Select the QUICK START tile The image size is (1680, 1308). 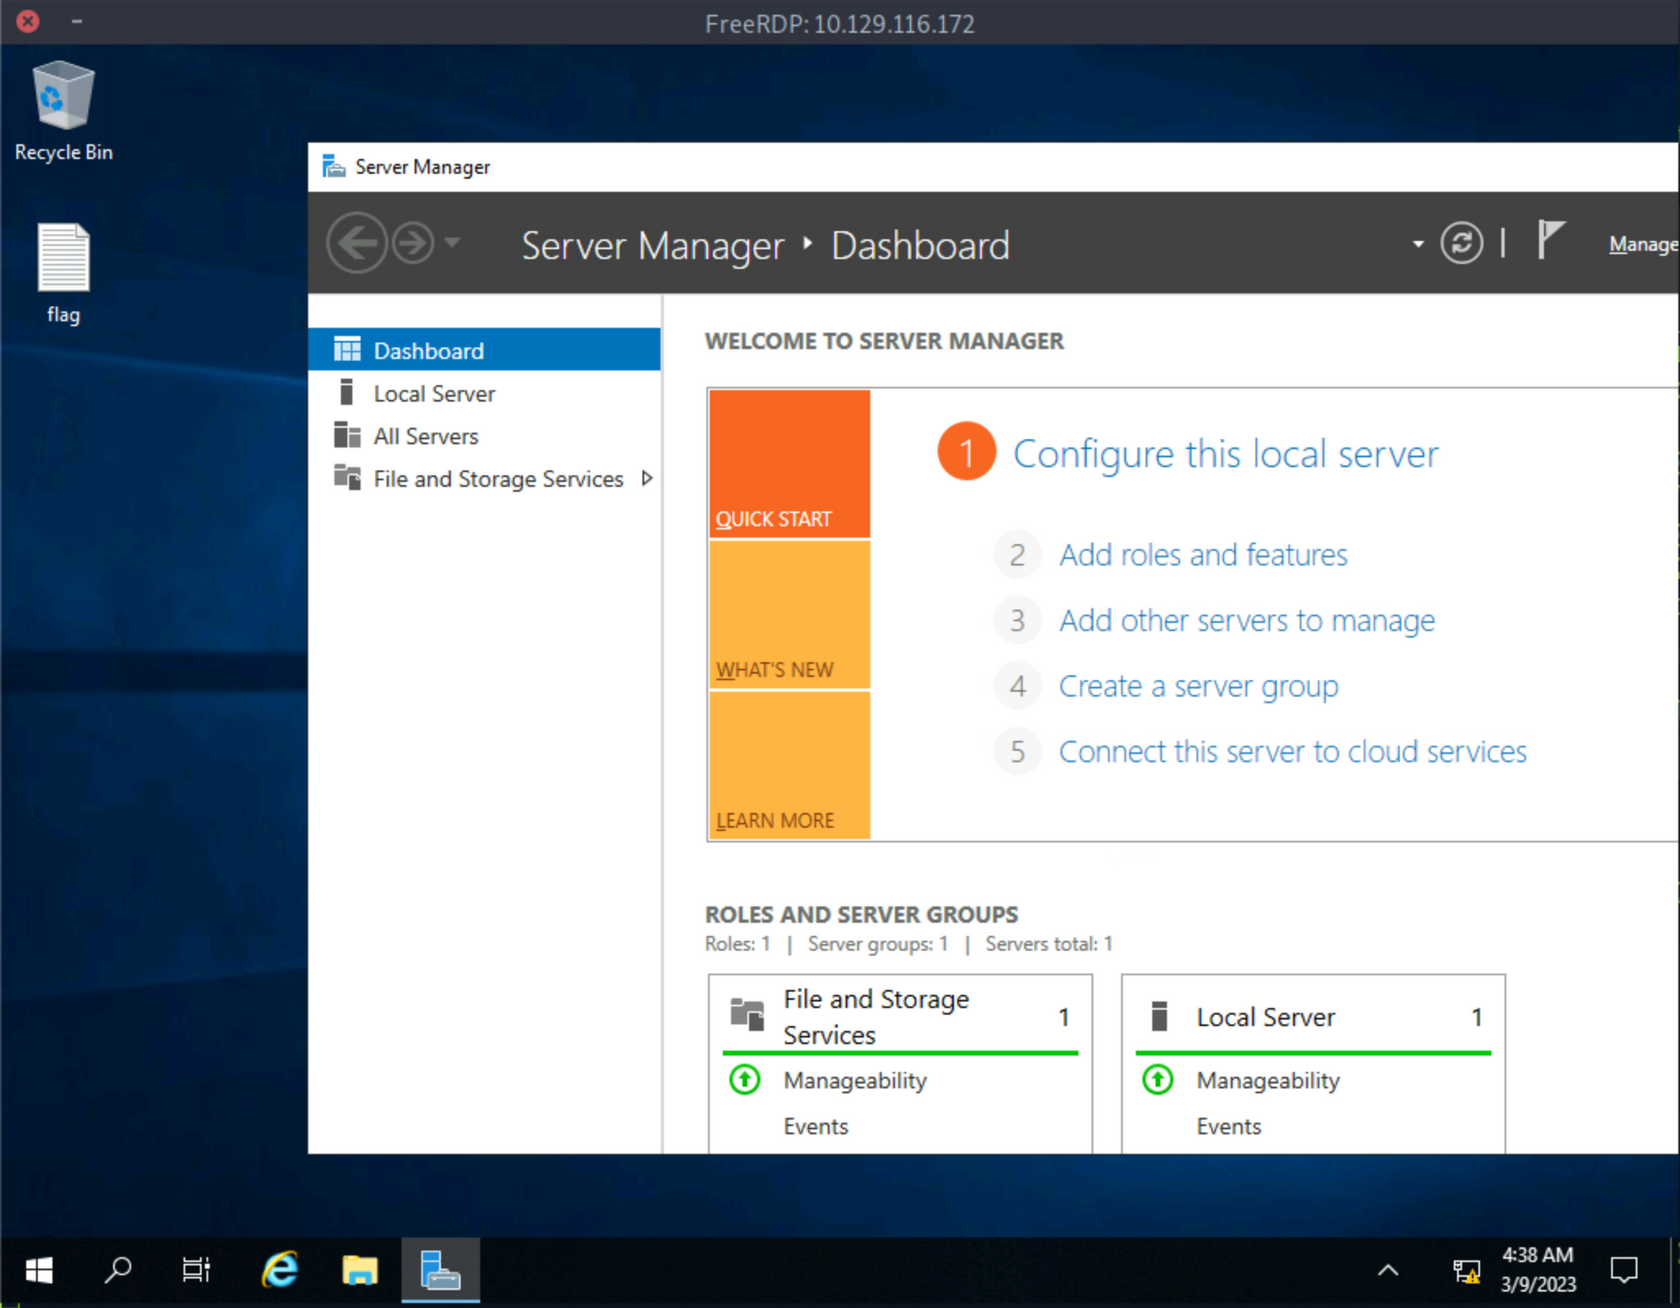point(789,464)
